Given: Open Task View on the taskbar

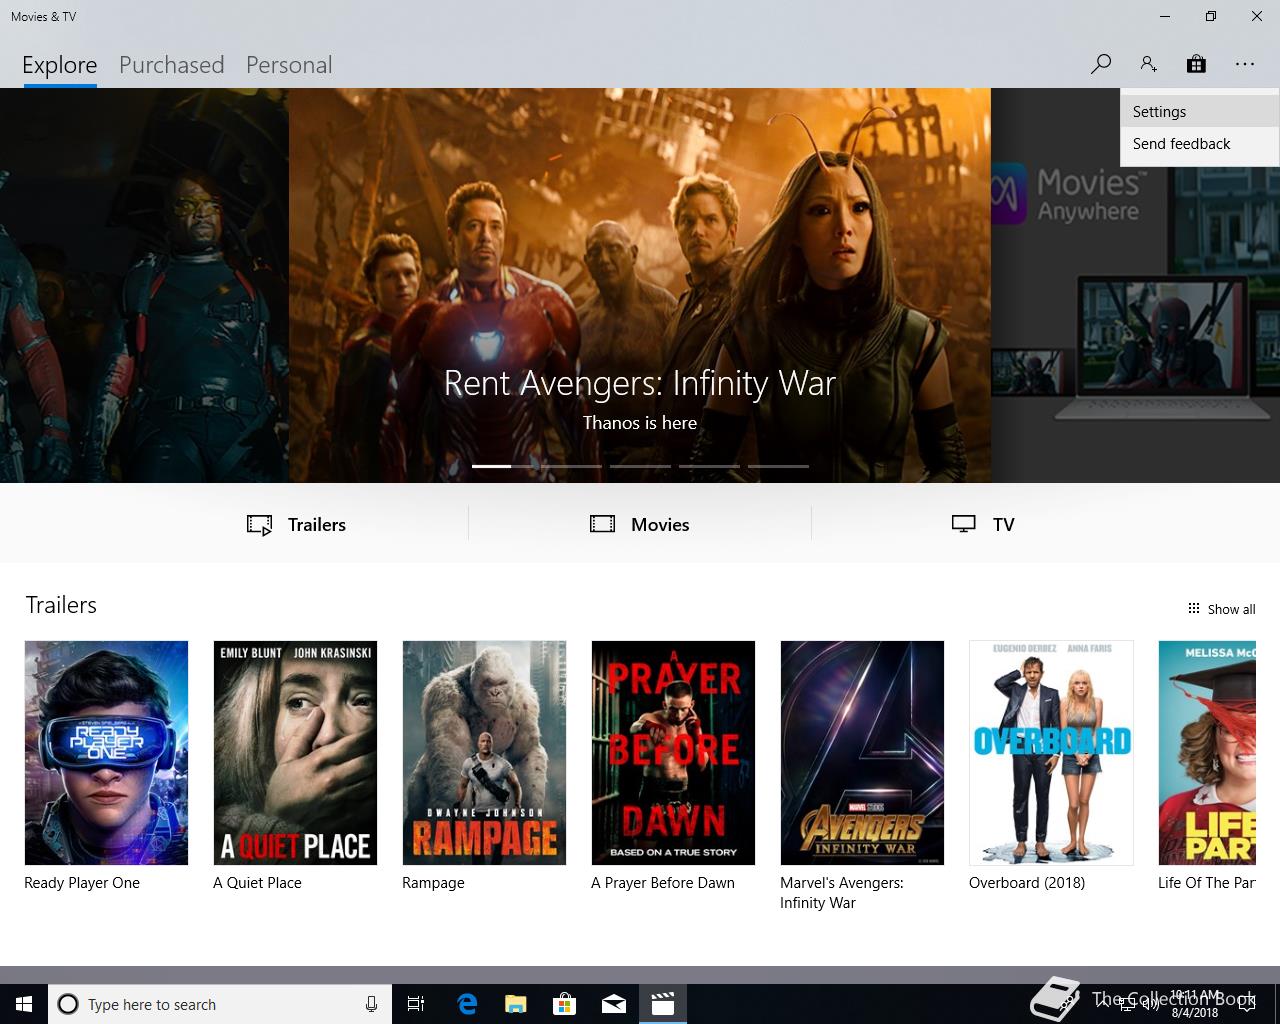Looking at the screenshot, I should click(x=416, y=1004).
